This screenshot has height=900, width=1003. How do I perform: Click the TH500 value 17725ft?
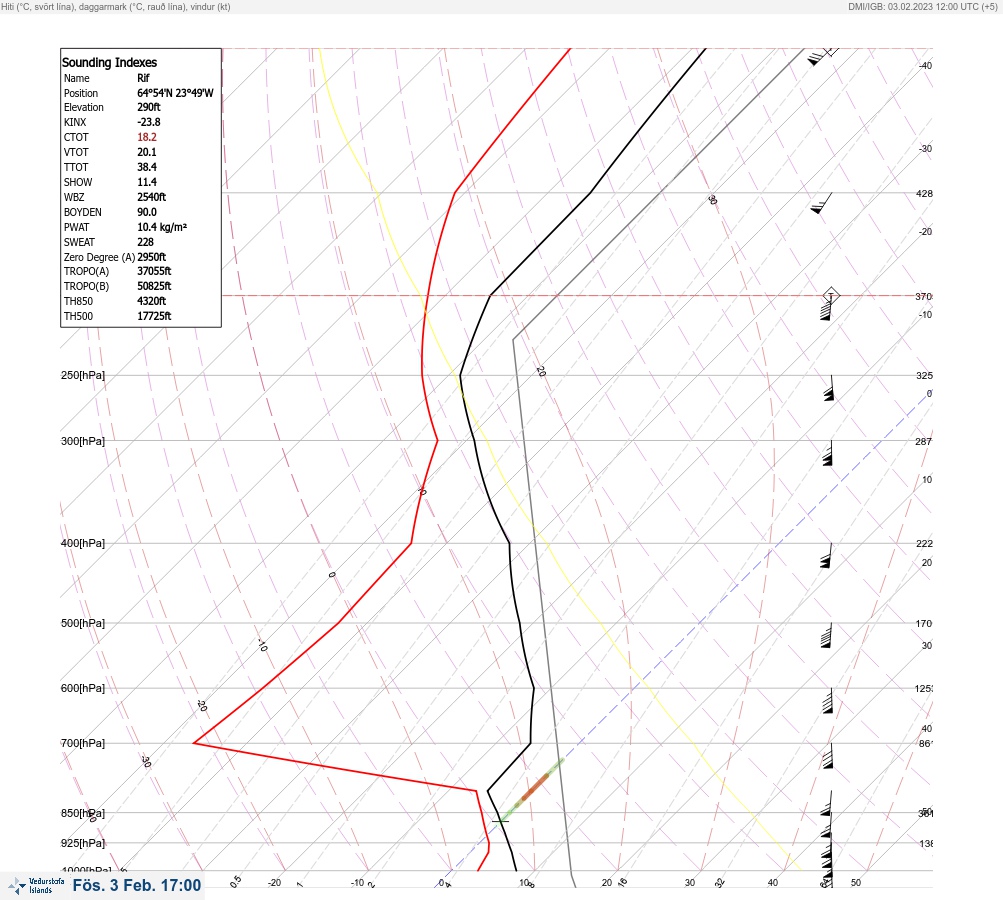pos(154,316)
